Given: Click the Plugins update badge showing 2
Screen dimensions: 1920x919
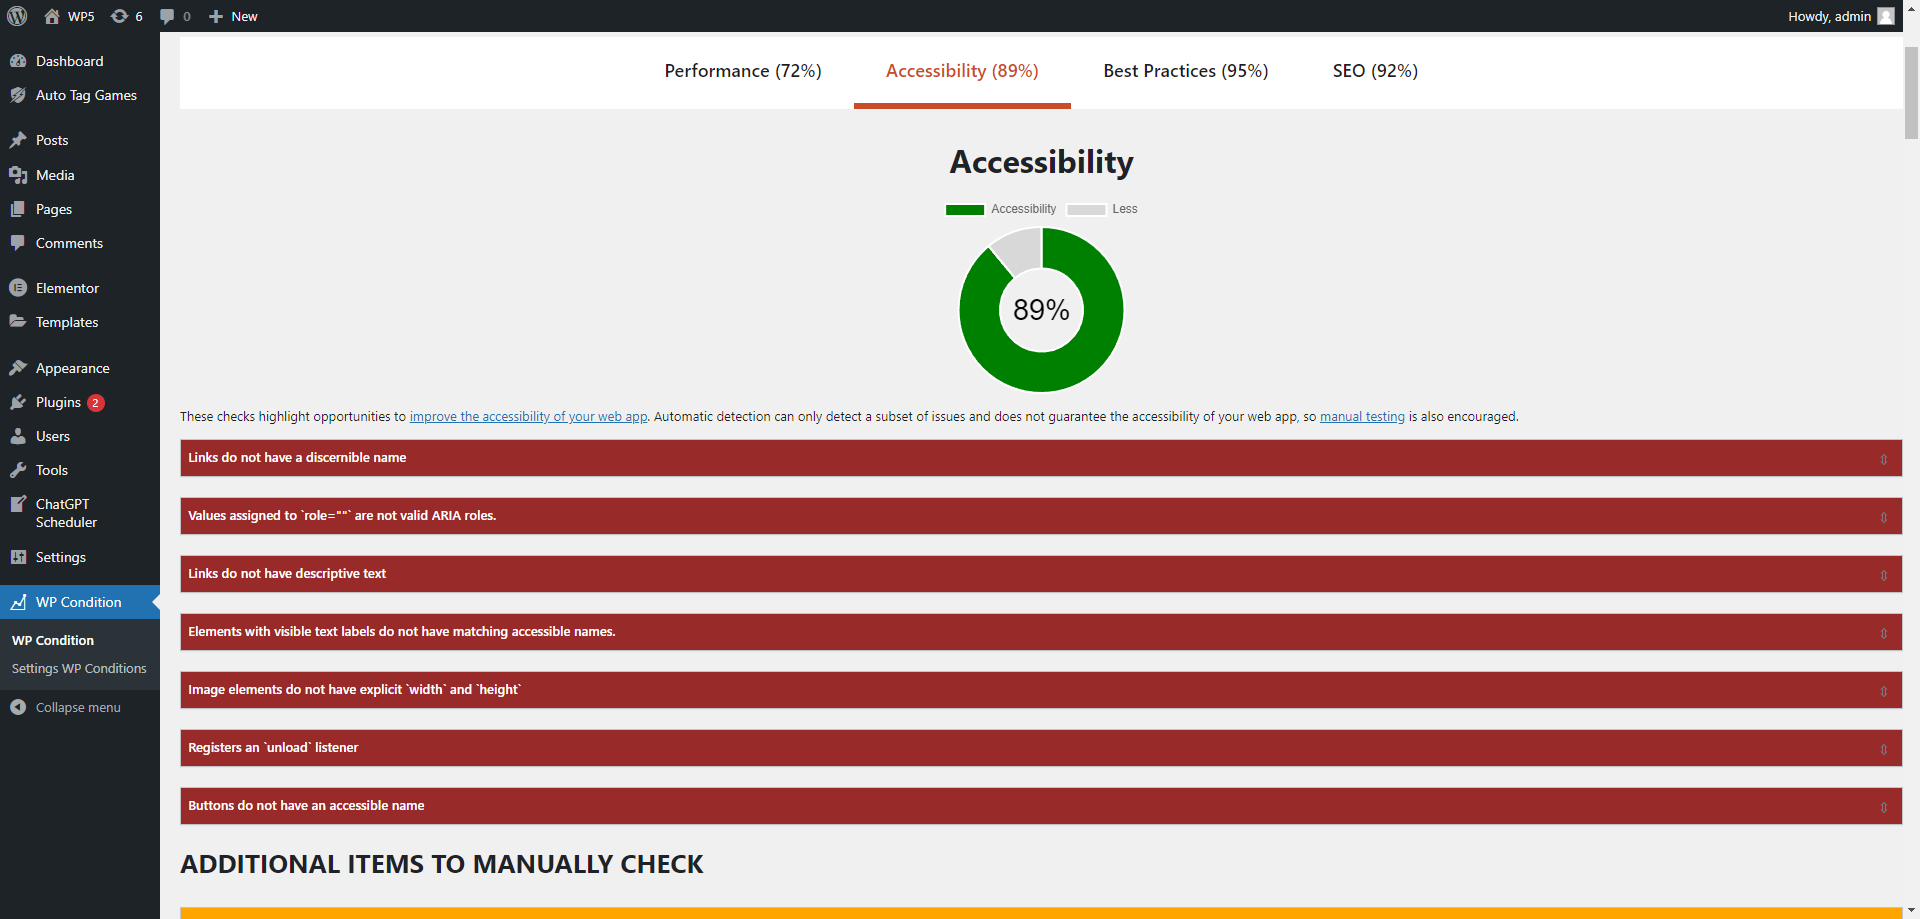Looking at the screenshot, I should coord(96,403).
